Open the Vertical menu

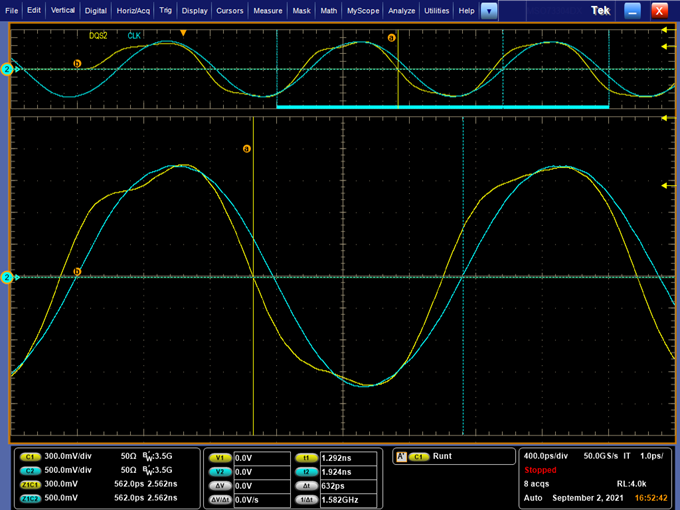[x=62, y=10]
